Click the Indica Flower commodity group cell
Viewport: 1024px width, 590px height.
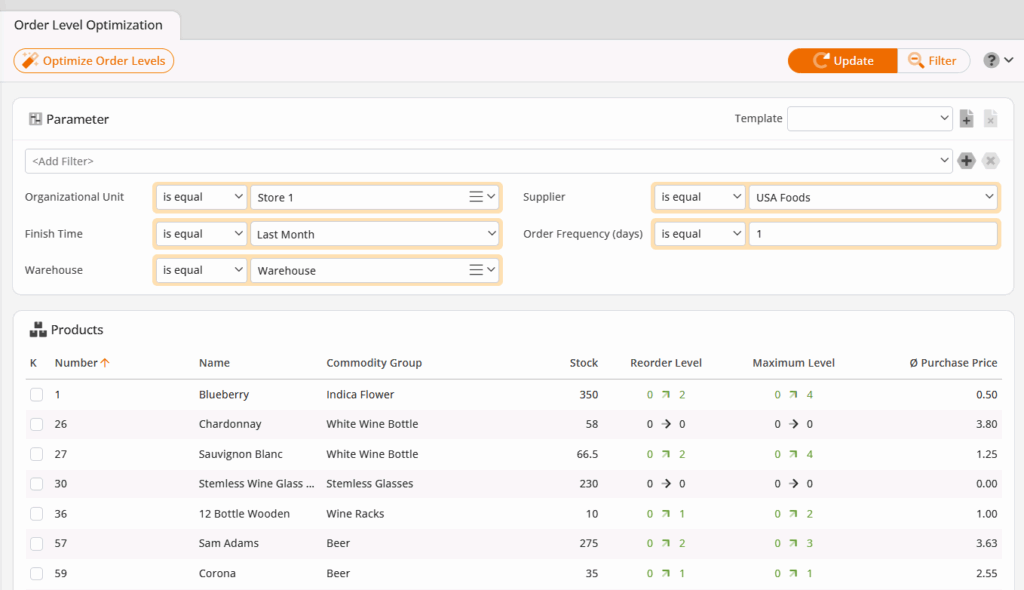point(360,395)
